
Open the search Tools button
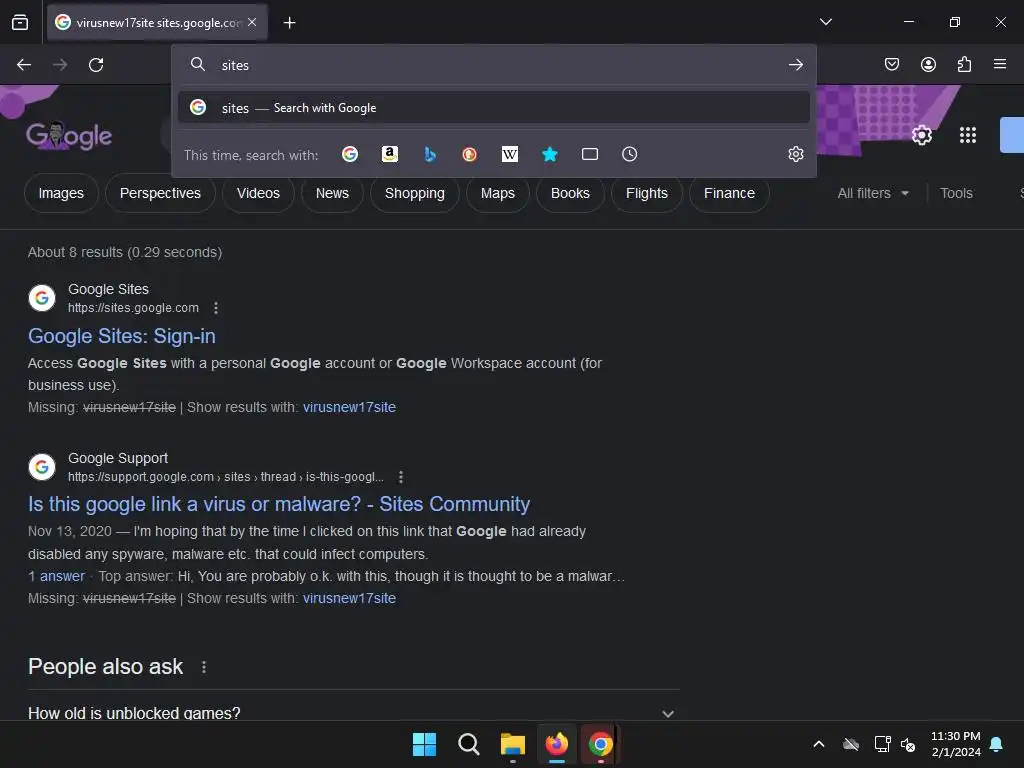coord(956,193)
